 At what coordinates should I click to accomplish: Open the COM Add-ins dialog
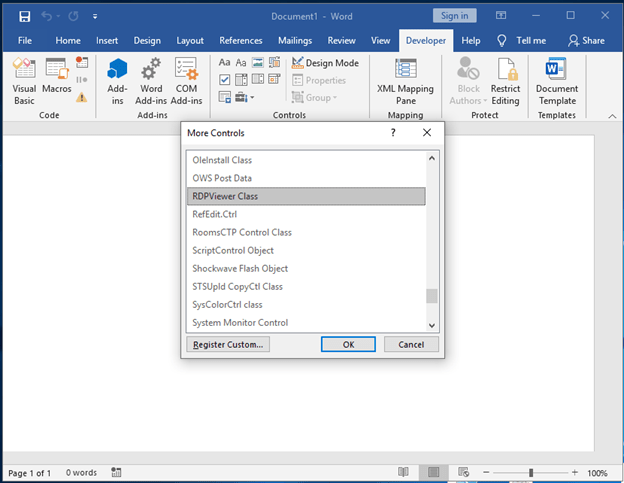pyautogui.click(x=186, y=79)
